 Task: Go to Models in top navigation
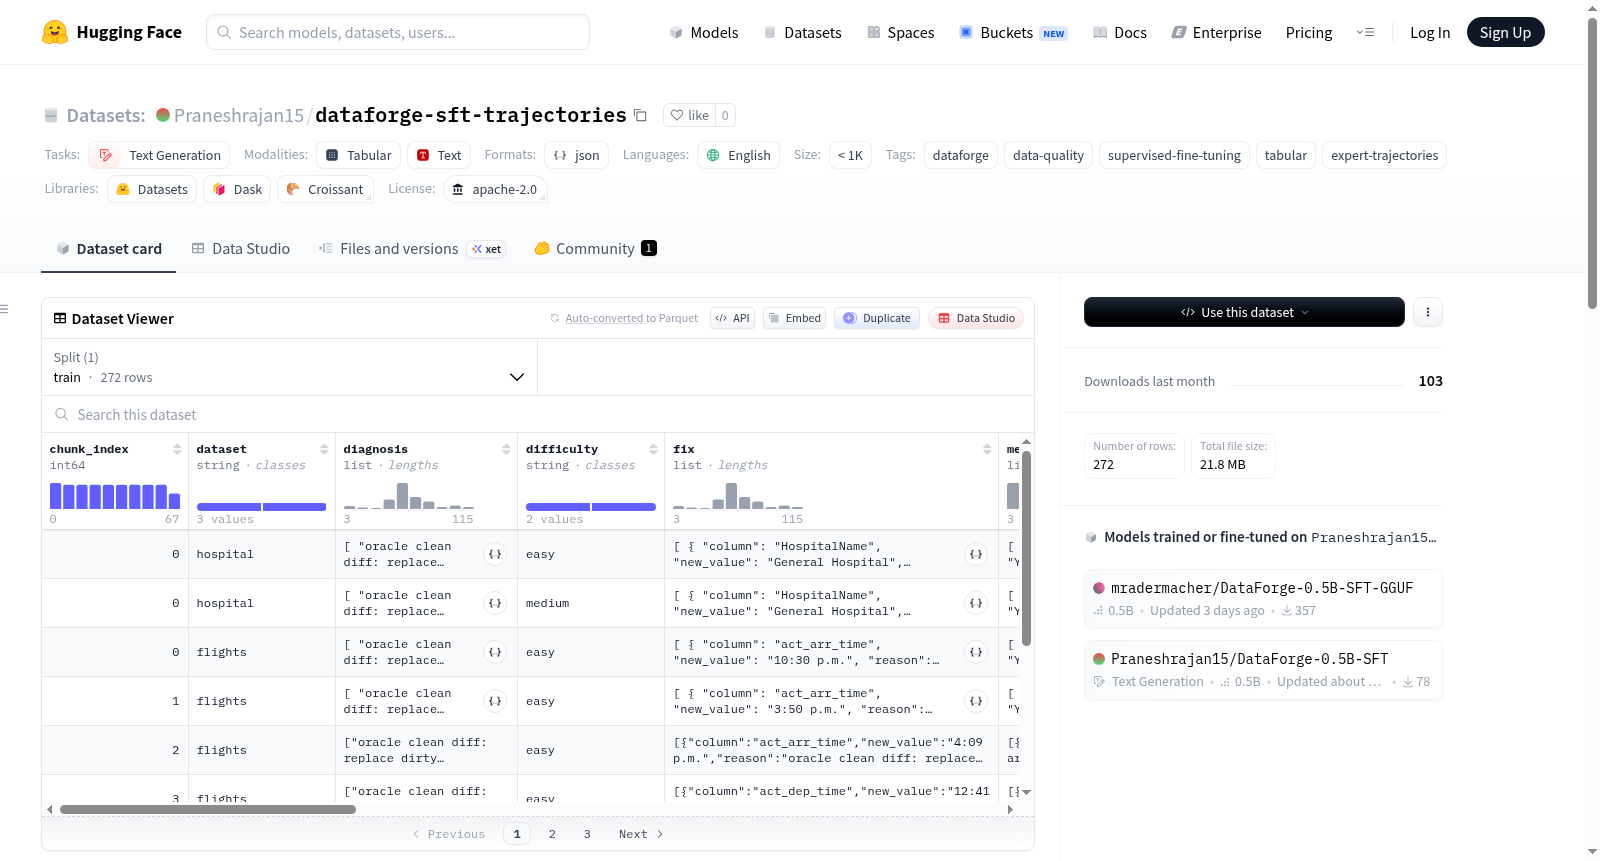(x=704, y=32)
